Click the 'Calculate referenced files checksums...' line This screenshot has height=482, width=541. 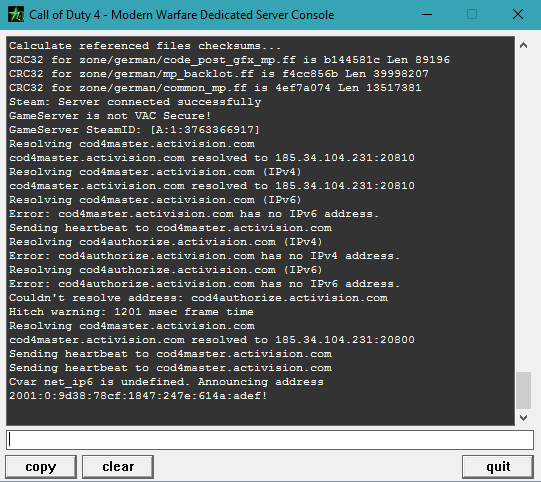tap(145, 46)
